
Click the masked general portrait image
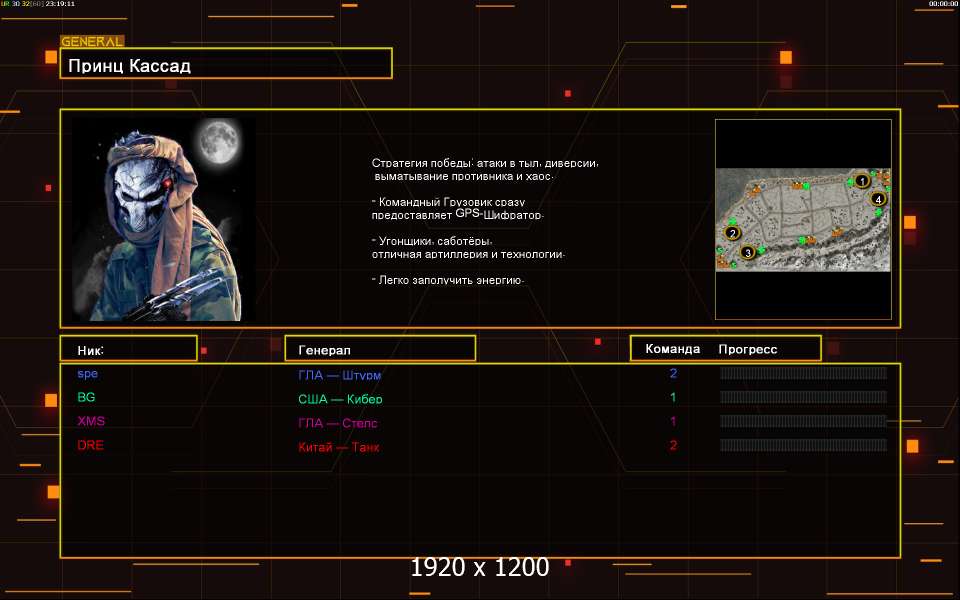click(x=163, y=219)
